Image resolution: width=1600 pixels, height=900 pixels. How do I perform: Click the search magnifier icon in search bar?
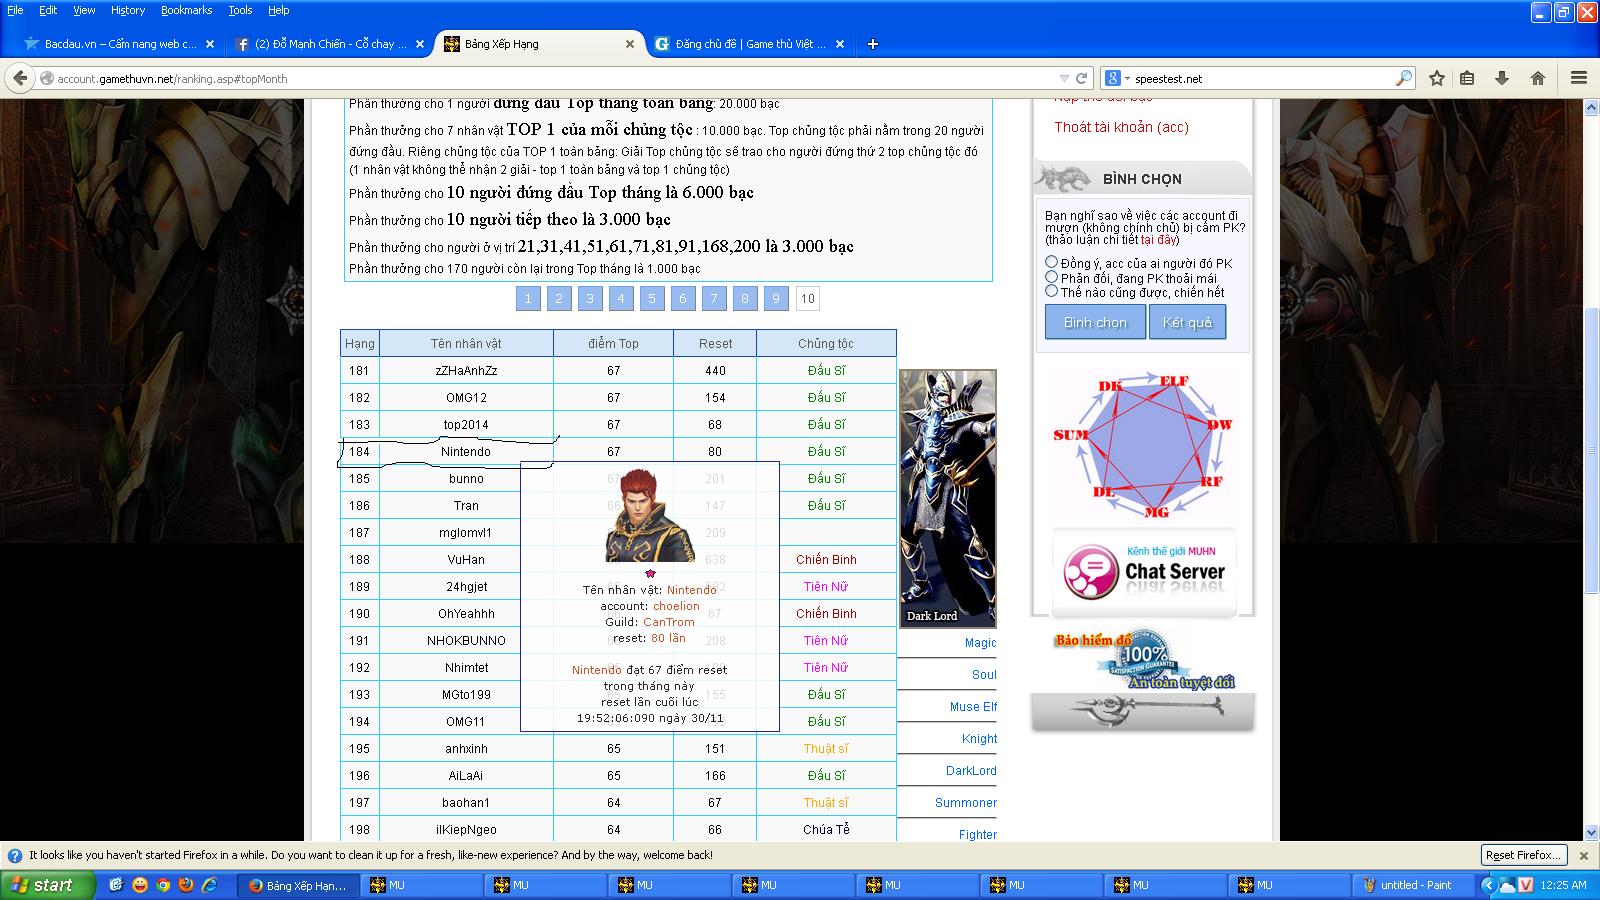(x=1404, y=78)
